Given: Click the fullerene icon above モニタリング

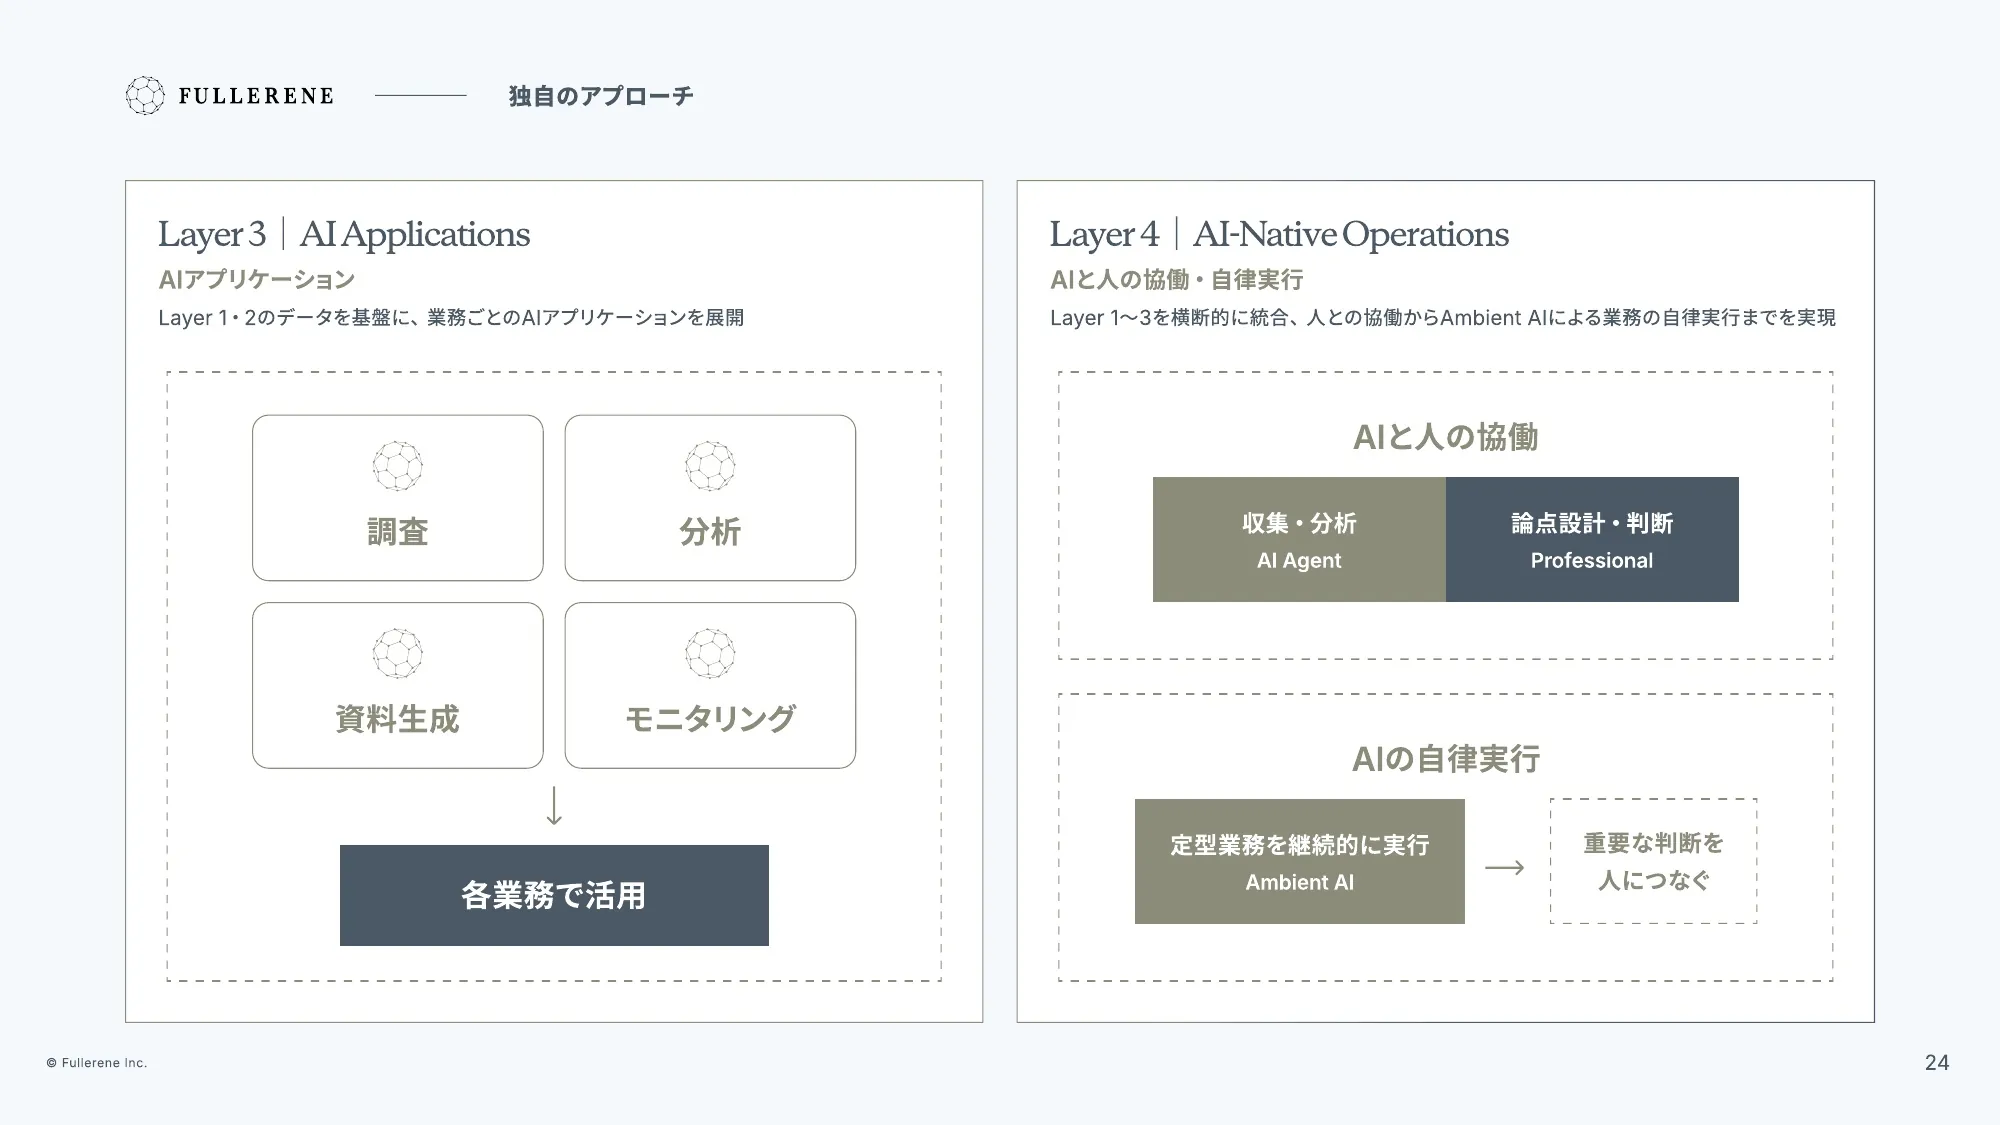Looking at the screenshot, I should click(x=710, y=653).
